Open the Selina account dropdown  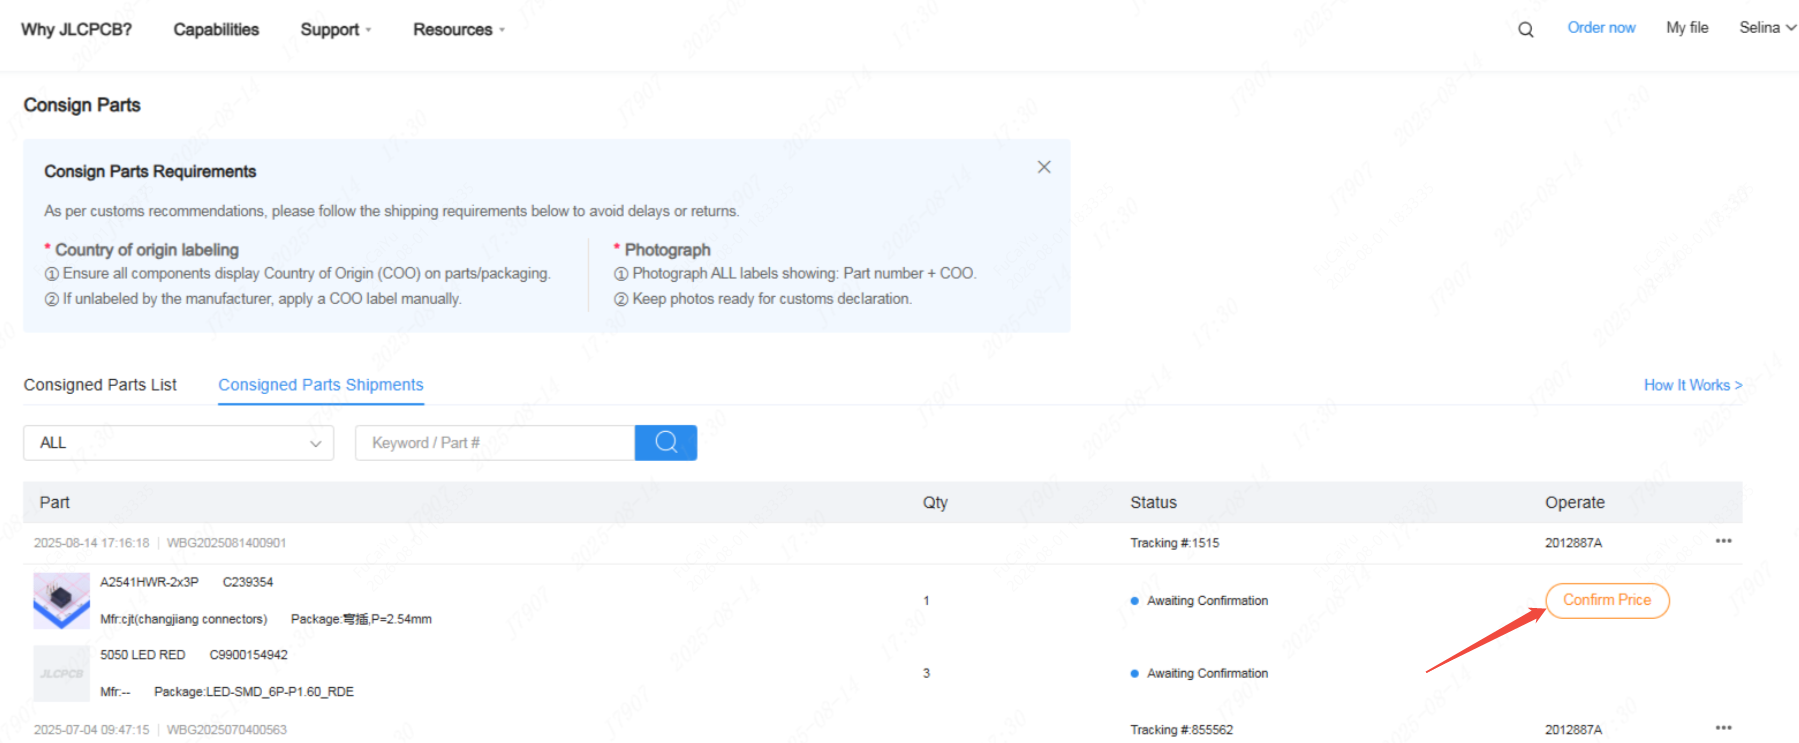point(1767,28)
